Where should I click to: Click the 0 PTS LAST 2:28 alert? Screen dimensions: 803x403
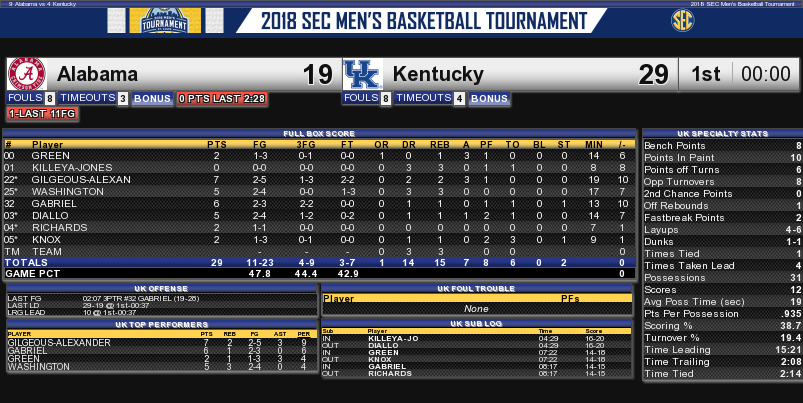click(x=222, y=99)
